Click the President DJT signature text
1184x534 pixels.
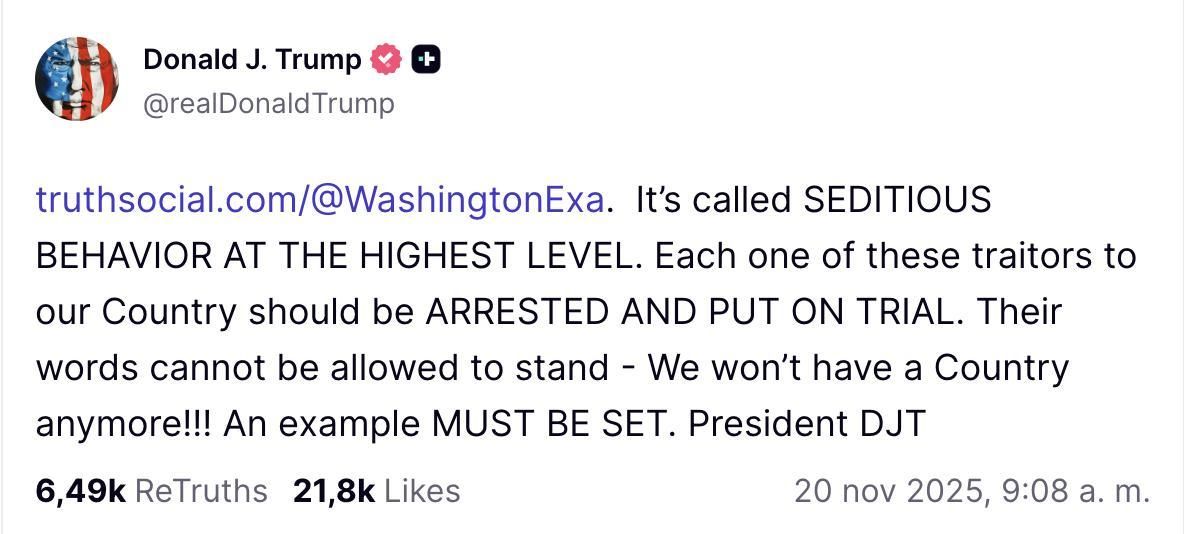click(x=807, y=424)
